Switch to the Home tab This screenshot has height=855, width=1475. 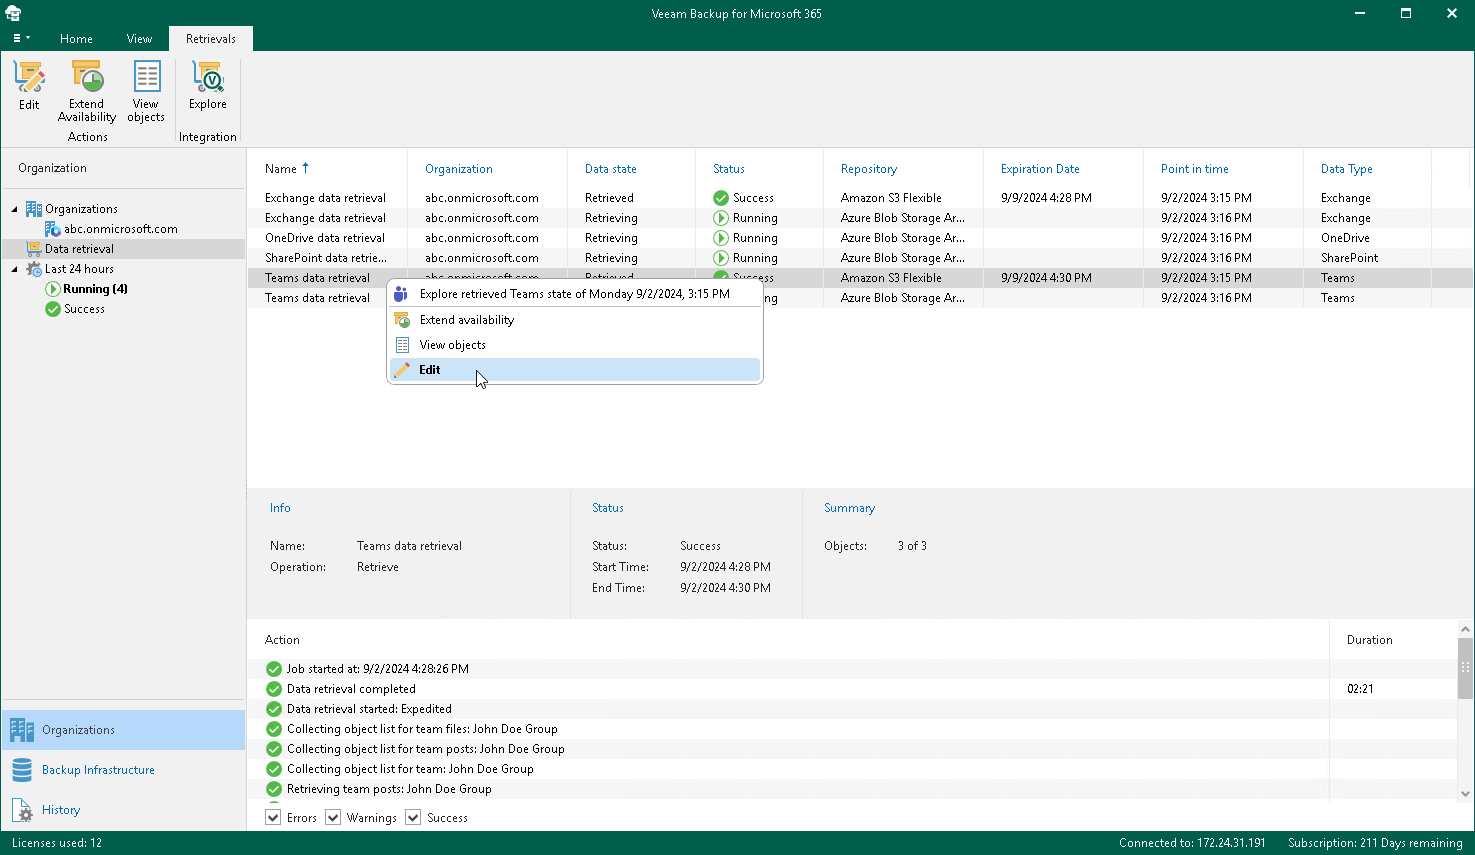coord(76,39)
